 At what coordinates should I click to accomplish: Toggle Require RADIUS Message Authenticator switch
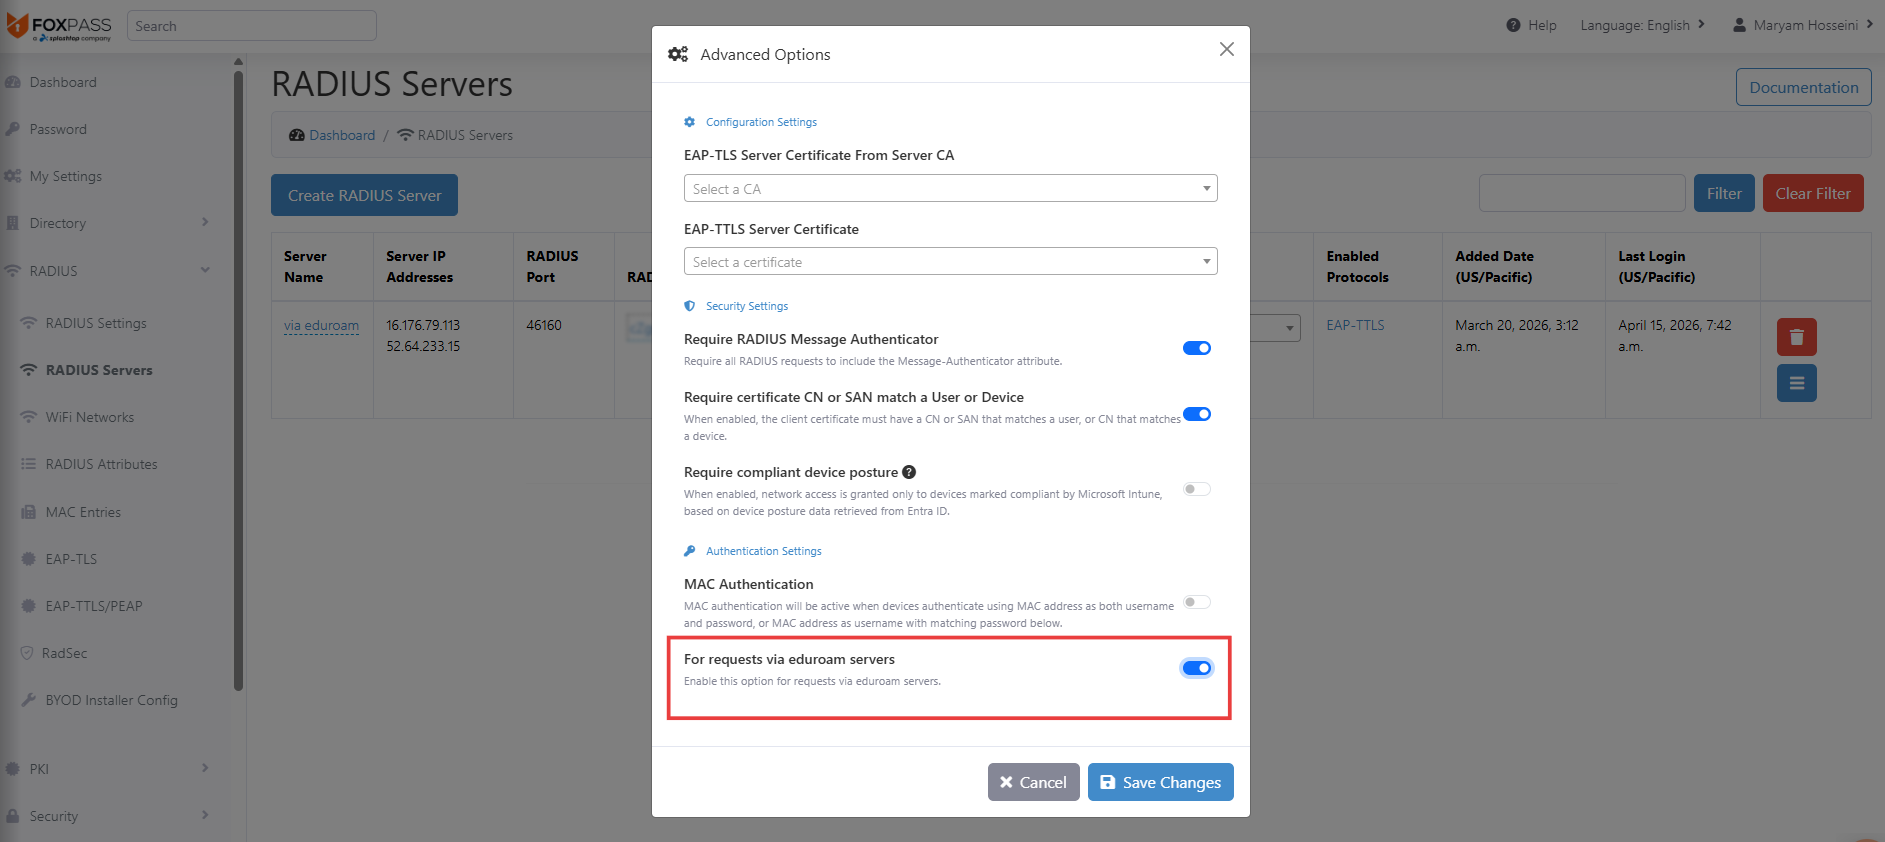coord(1197,348)
